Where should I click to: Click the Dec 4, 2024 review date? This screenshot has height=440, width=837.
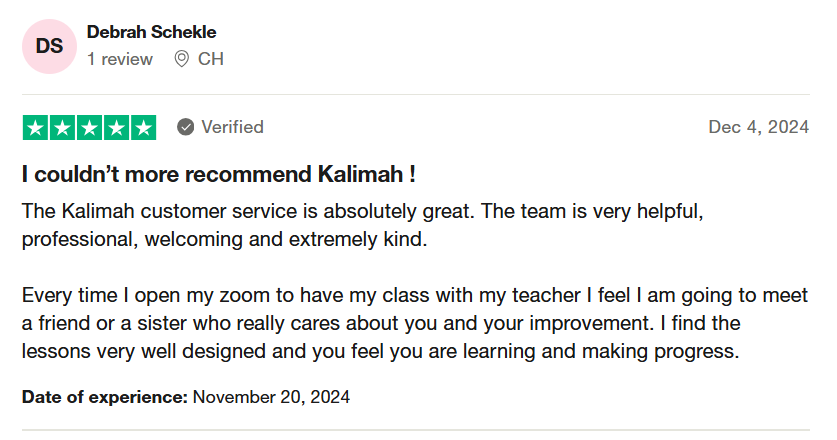759,127
